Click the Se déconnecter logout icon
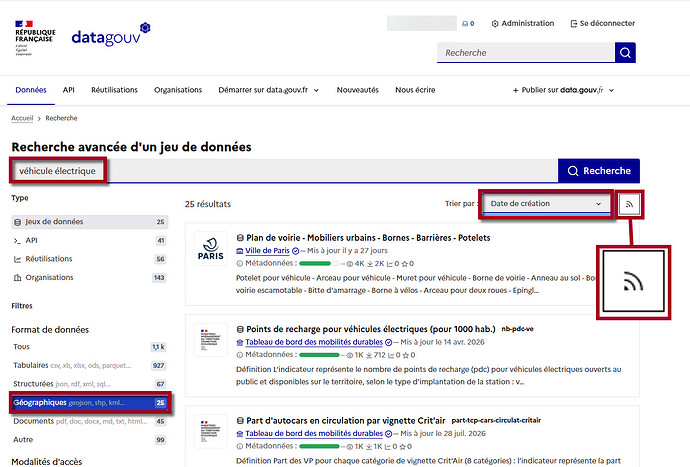The image size is (690, 467). click(x=574, y=24)
